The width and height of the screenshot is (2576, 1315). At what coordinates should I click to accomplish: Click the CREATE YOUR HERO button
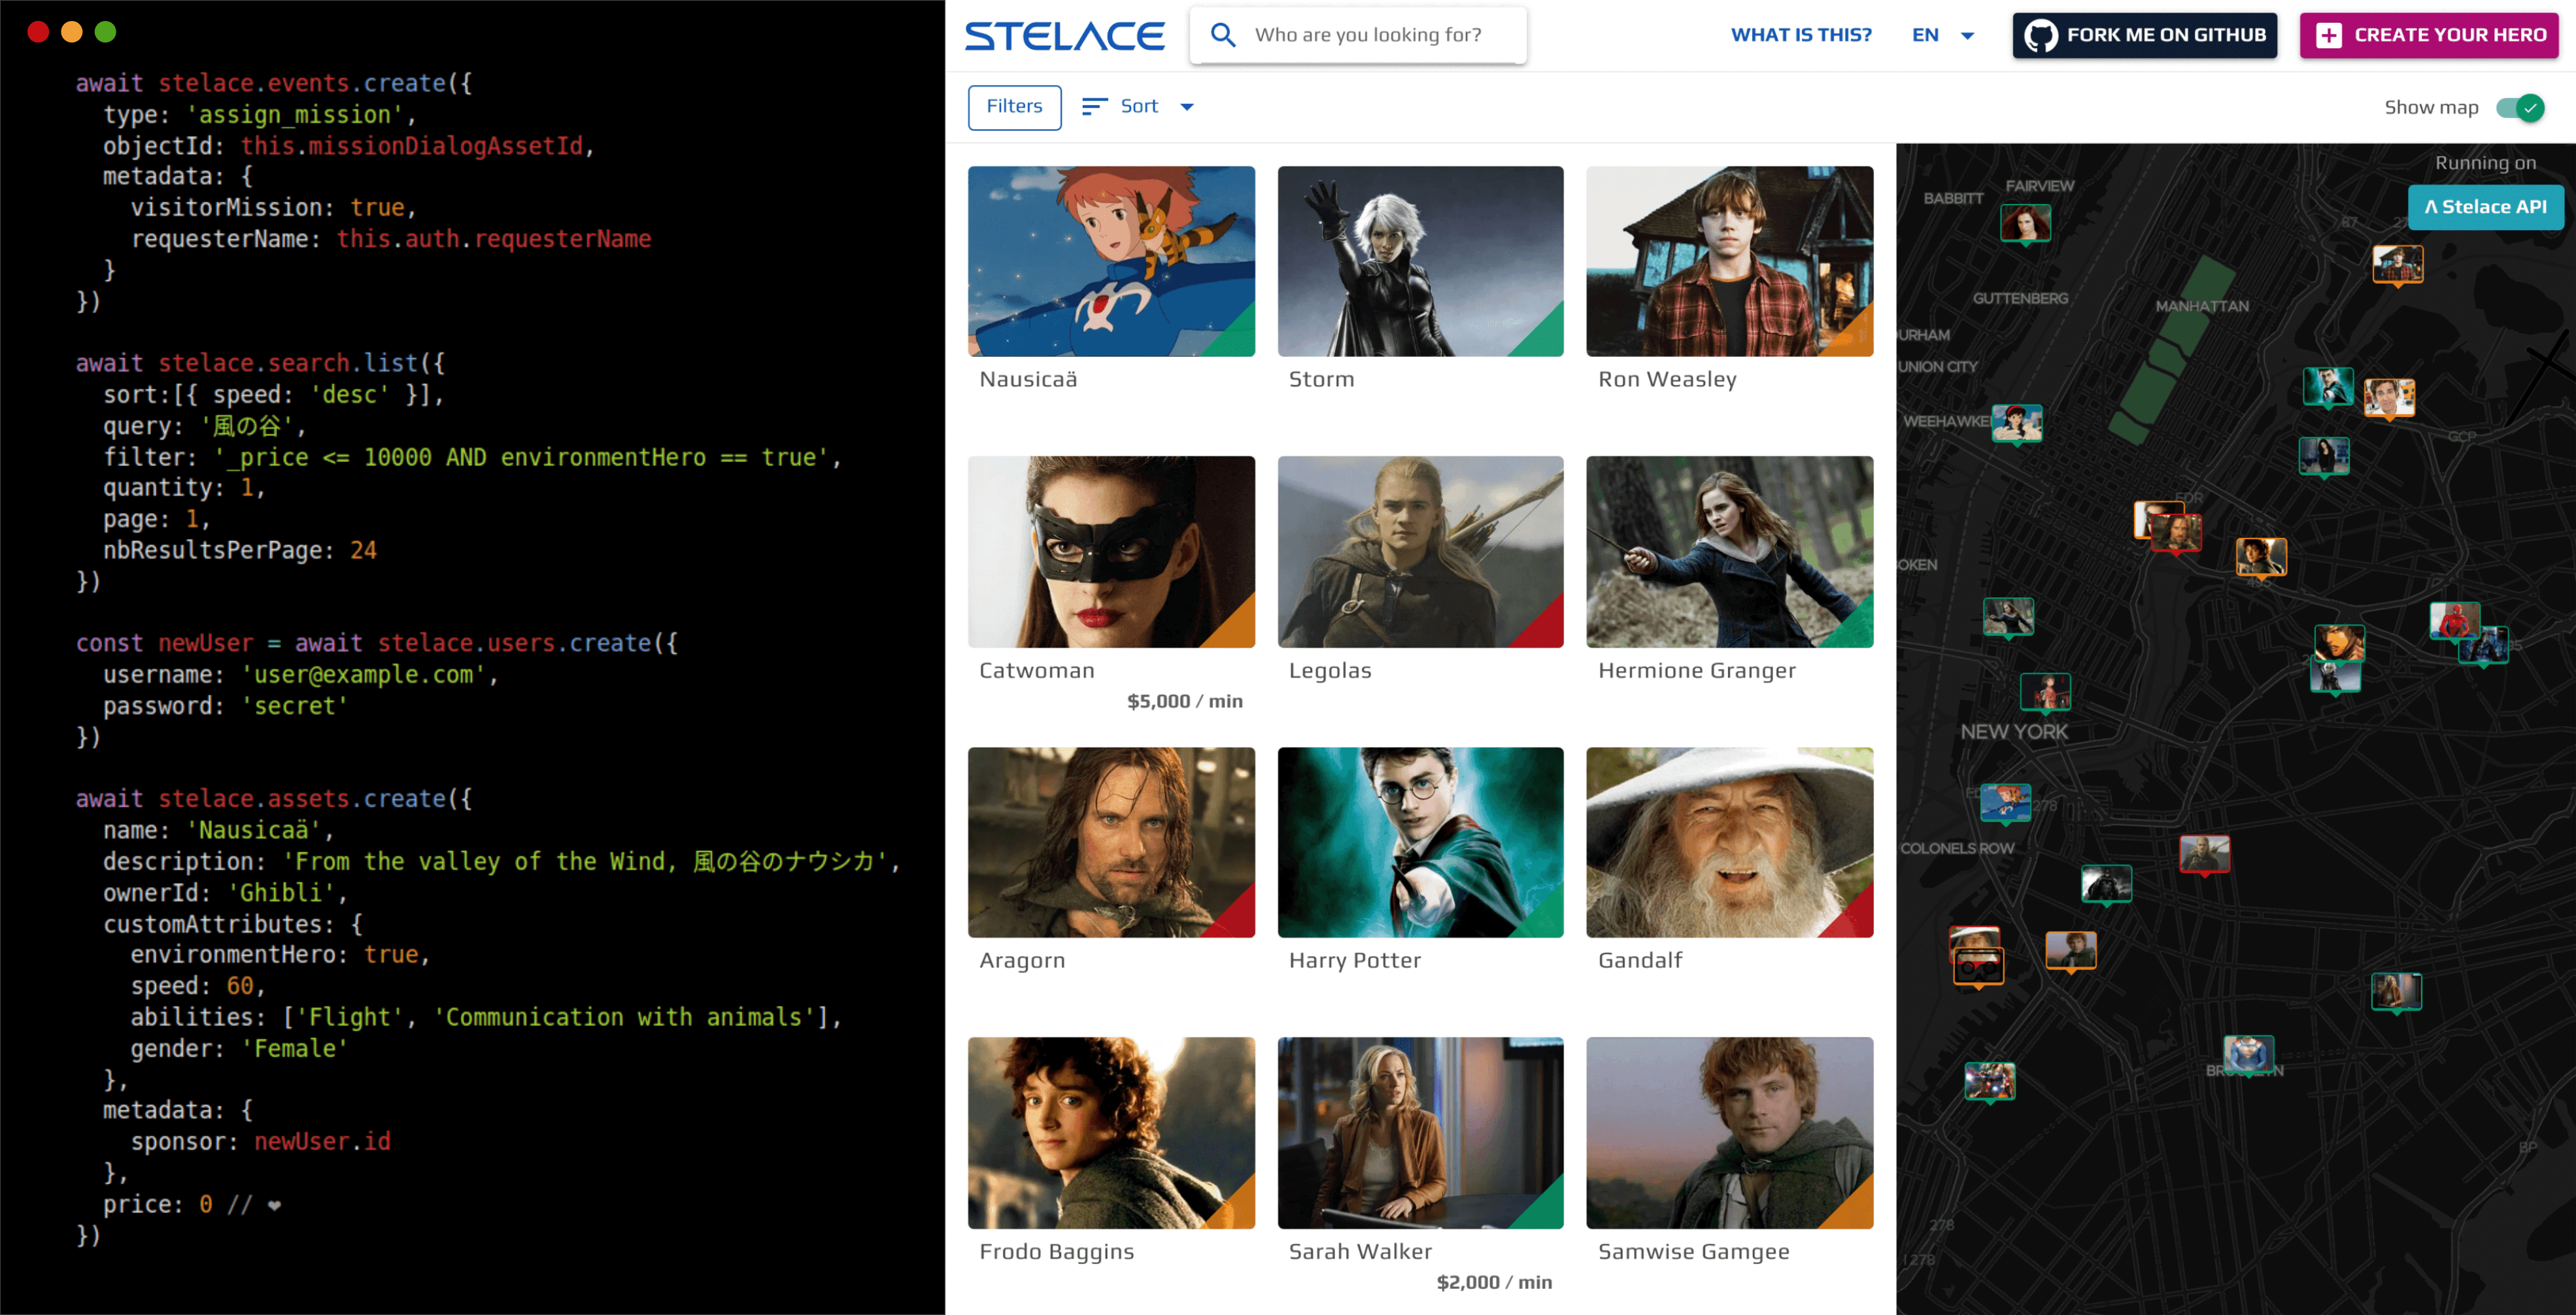[2437, 33]
